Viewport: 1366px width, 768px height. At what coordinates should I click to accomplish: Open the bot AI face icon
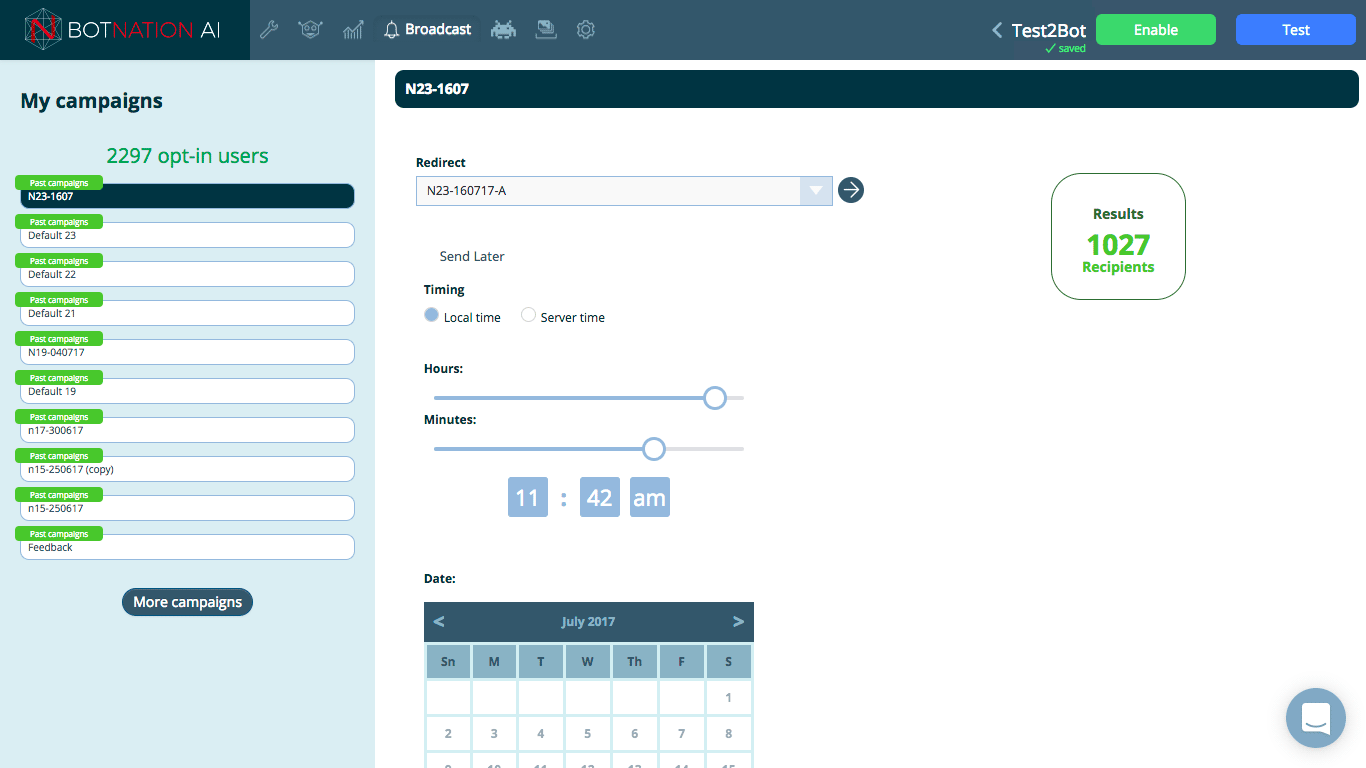[x=310, y=30]
